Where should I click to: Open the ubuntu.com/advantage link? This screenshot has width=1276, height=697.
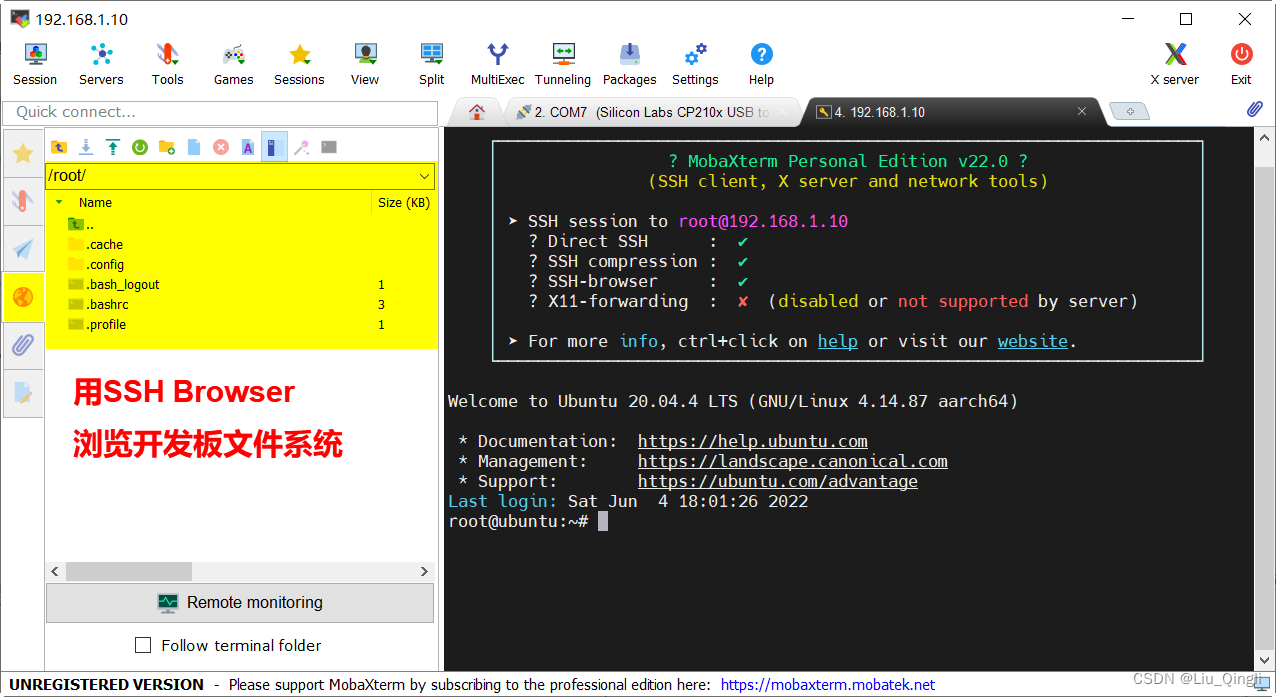778,481
